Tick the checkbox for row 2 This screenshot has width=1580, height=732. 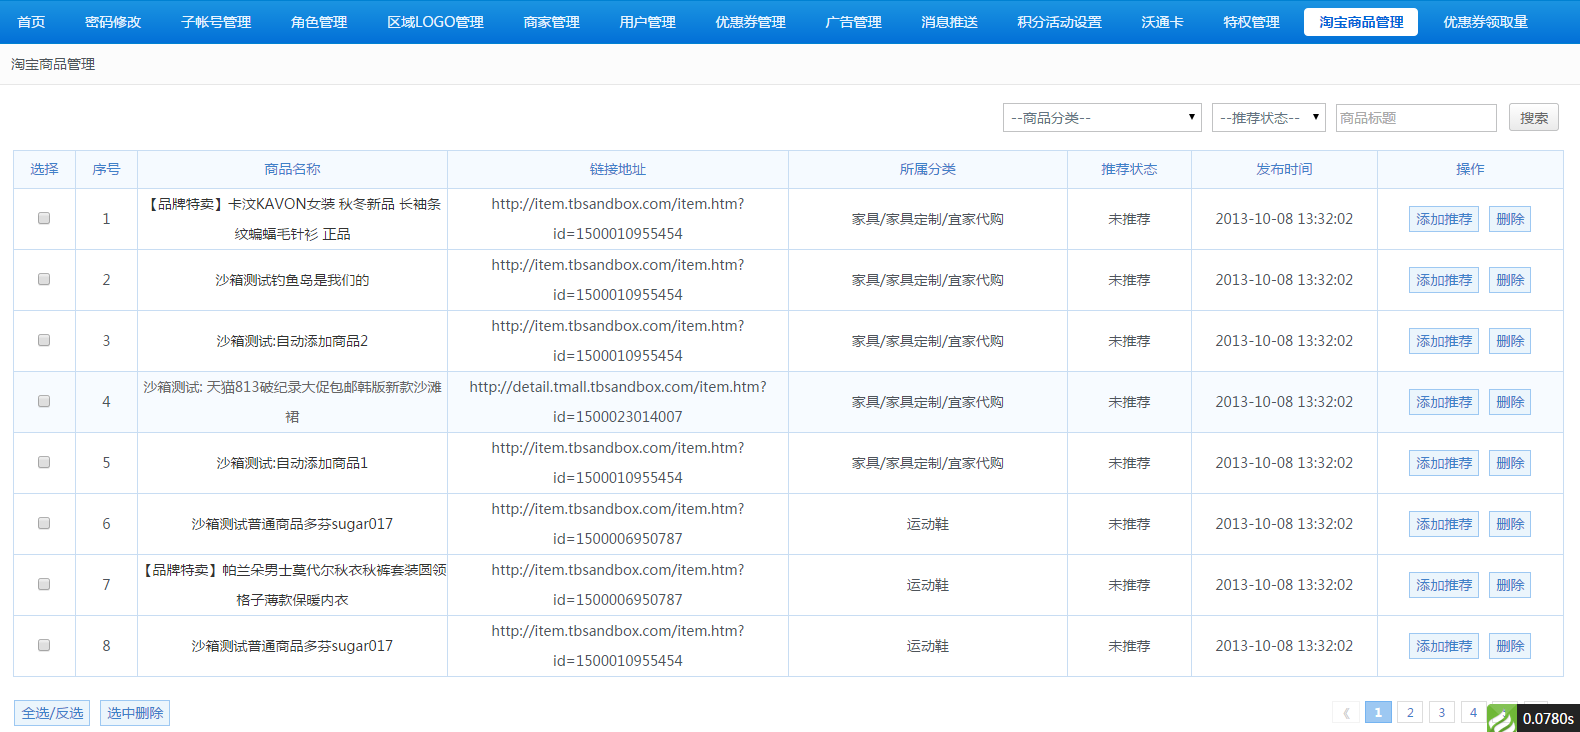click(x=44, y=279)
